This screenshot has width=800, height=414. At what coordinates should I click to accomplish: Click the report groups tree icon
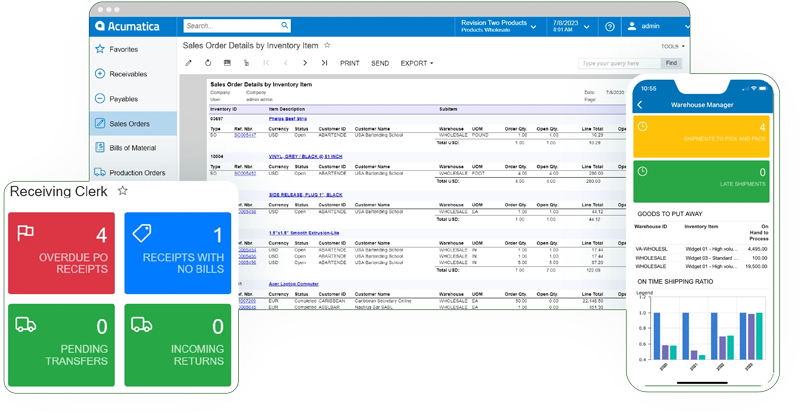coord(246,63)
